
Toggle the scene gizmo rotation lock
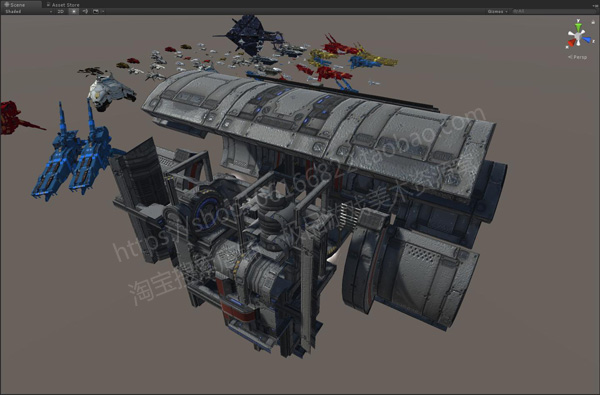tap(593, 22)
